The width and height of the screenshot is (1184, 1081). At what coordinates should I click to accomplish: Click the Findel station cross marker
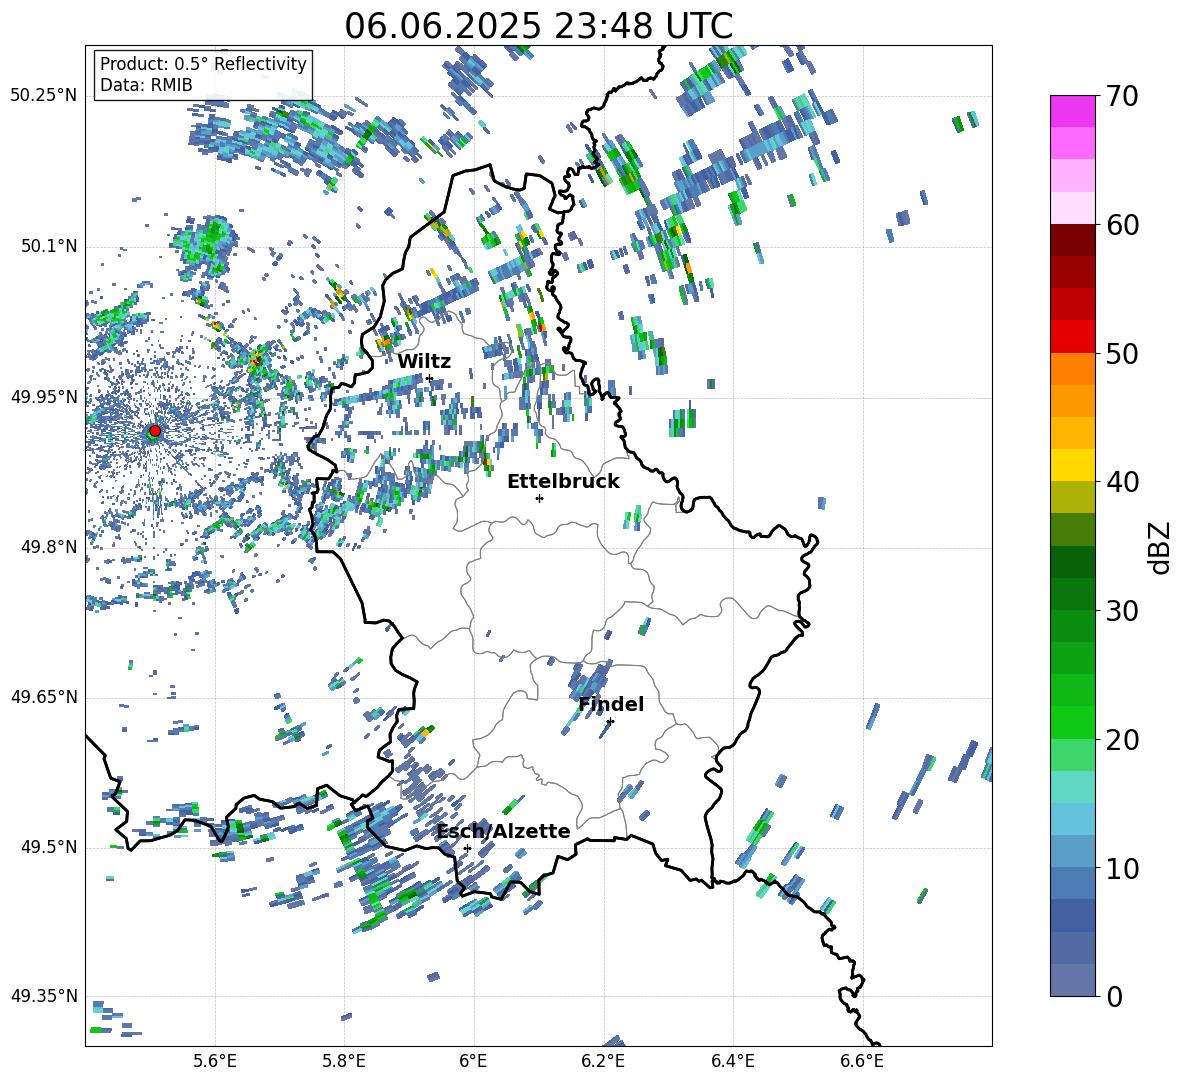click(610, 721)
